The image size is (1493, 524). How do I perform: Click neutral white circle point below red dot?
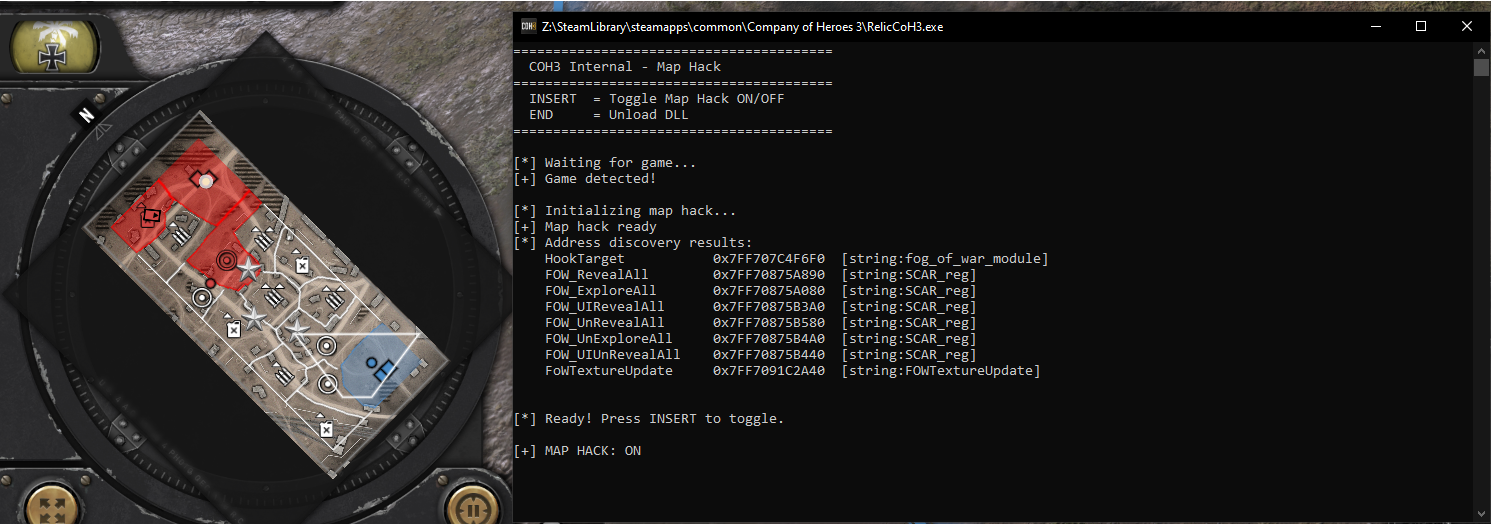click(202, 297)
